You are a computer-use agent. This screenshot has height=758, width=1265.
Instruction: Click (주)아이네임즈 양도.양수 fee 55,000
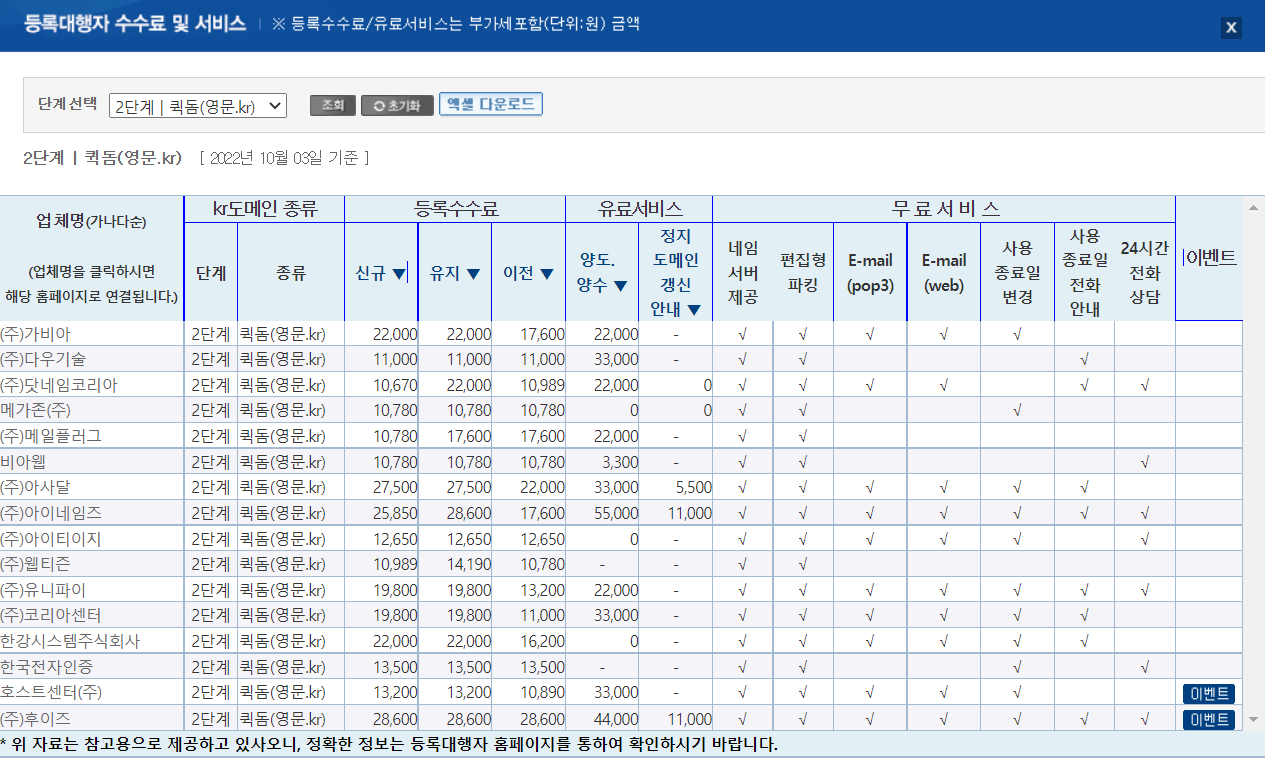point(615,513)
